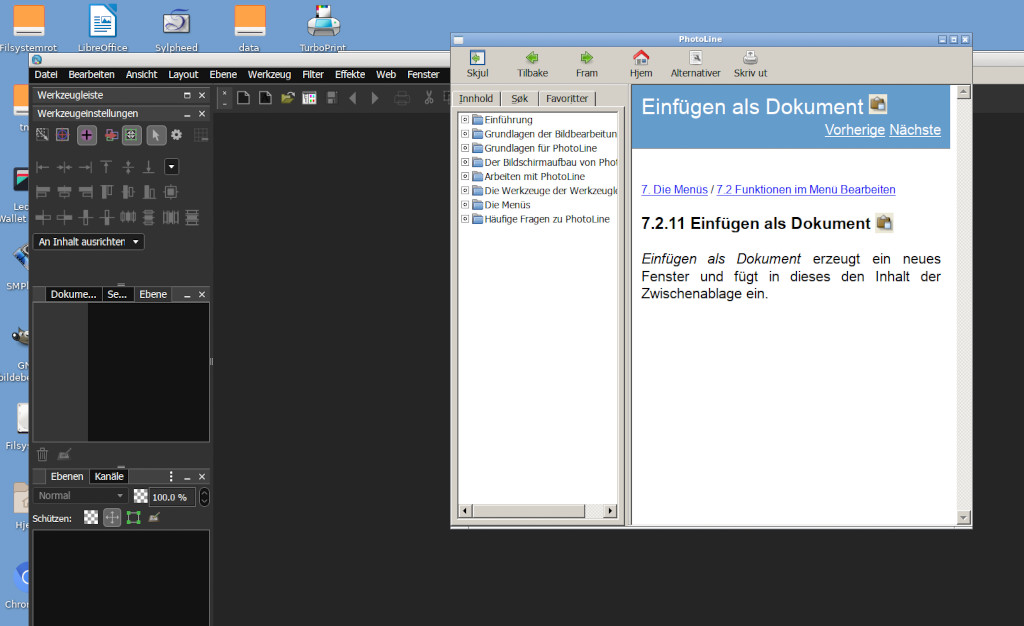Screen dimensions: 1024x626
Task: Open the Effekte menu
Action: click(x=350, y=74)
